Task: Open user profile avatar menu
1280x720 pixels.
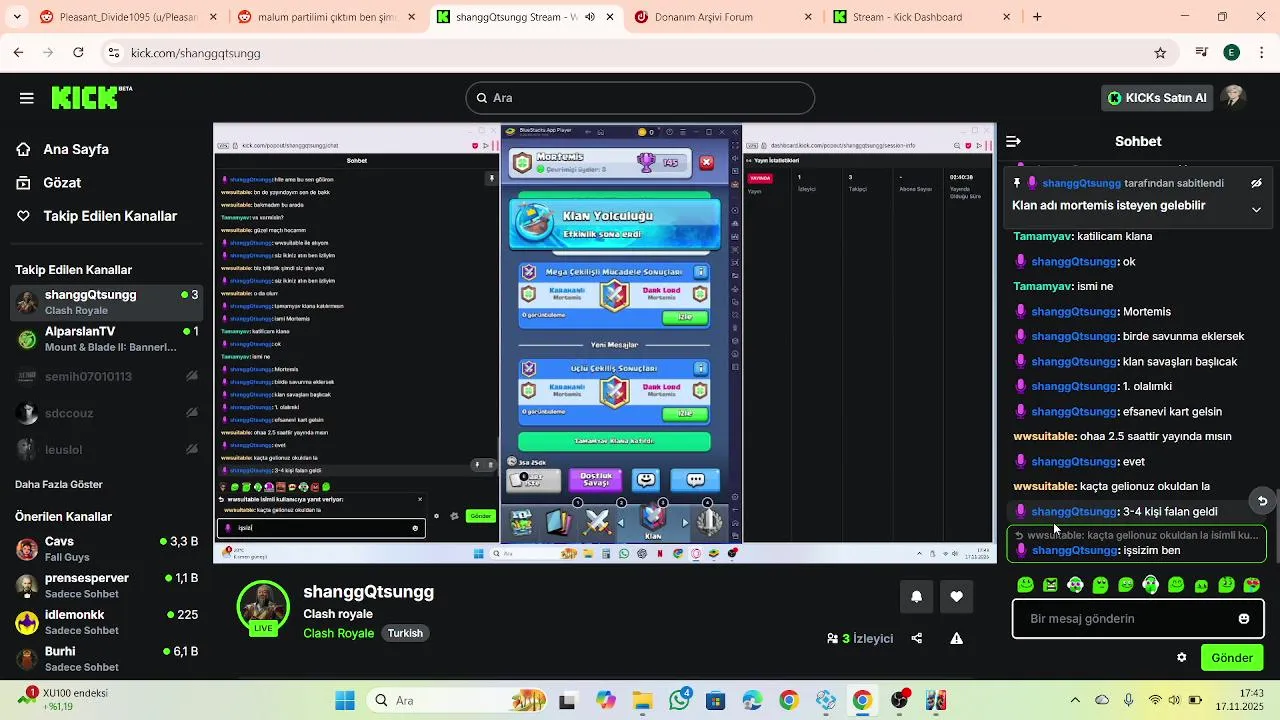Action: coord(1233,97)
